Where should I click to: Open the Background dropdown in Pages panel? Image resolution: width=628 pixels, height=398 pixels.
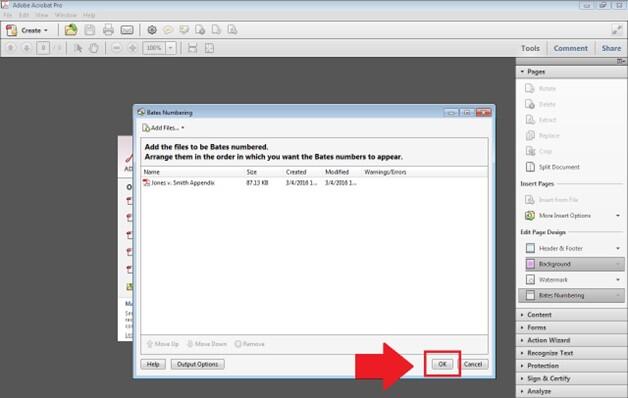618,264
